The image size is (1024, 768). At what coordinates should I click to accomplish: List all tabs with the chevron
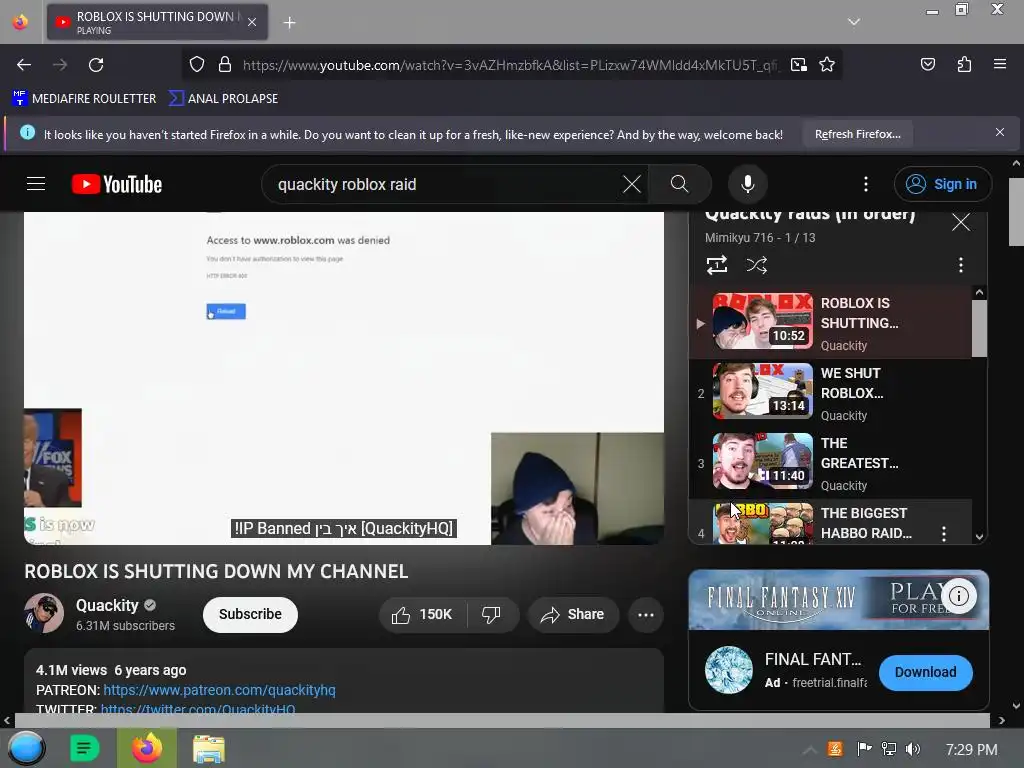pyautogui.click(x=854, y=22)
